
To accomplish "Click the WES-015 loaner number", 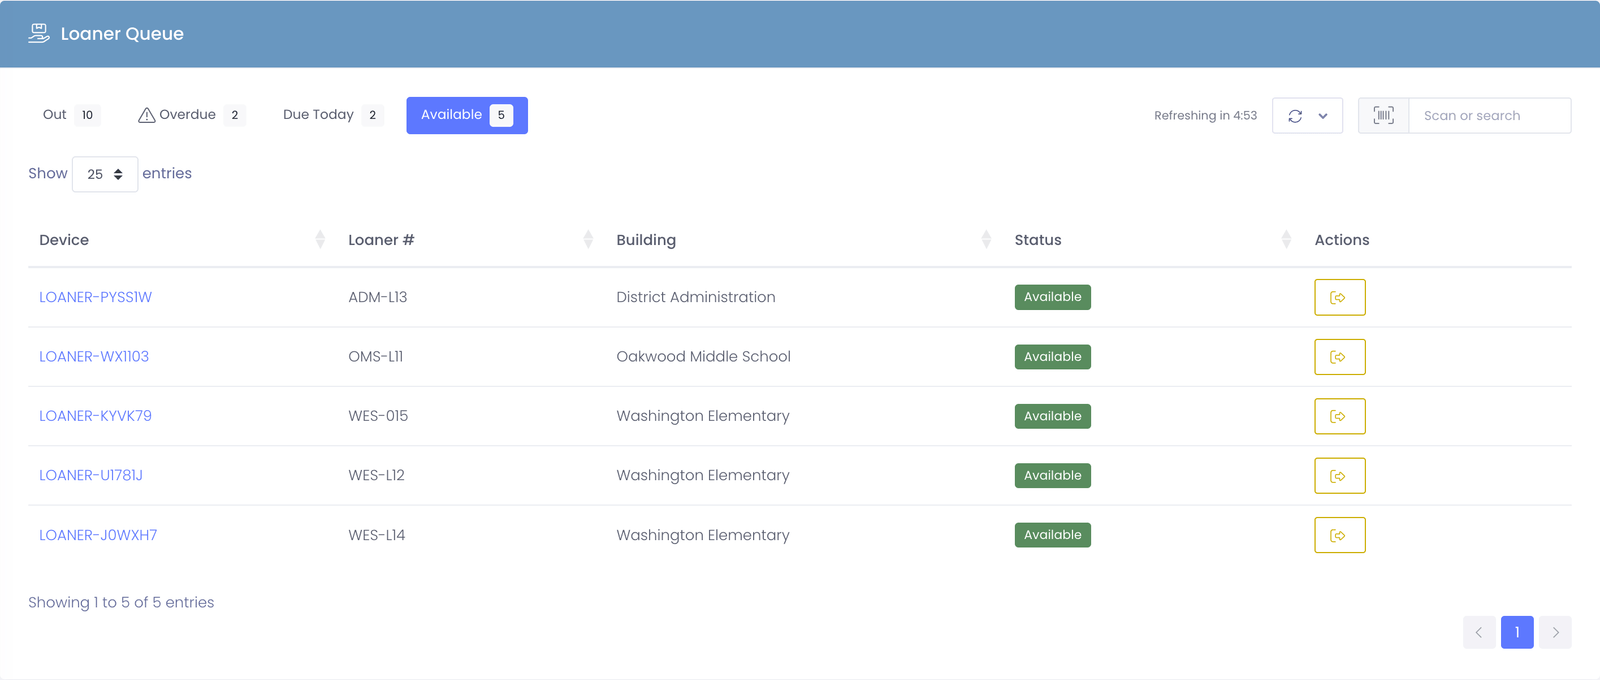I will coord(378,416).
